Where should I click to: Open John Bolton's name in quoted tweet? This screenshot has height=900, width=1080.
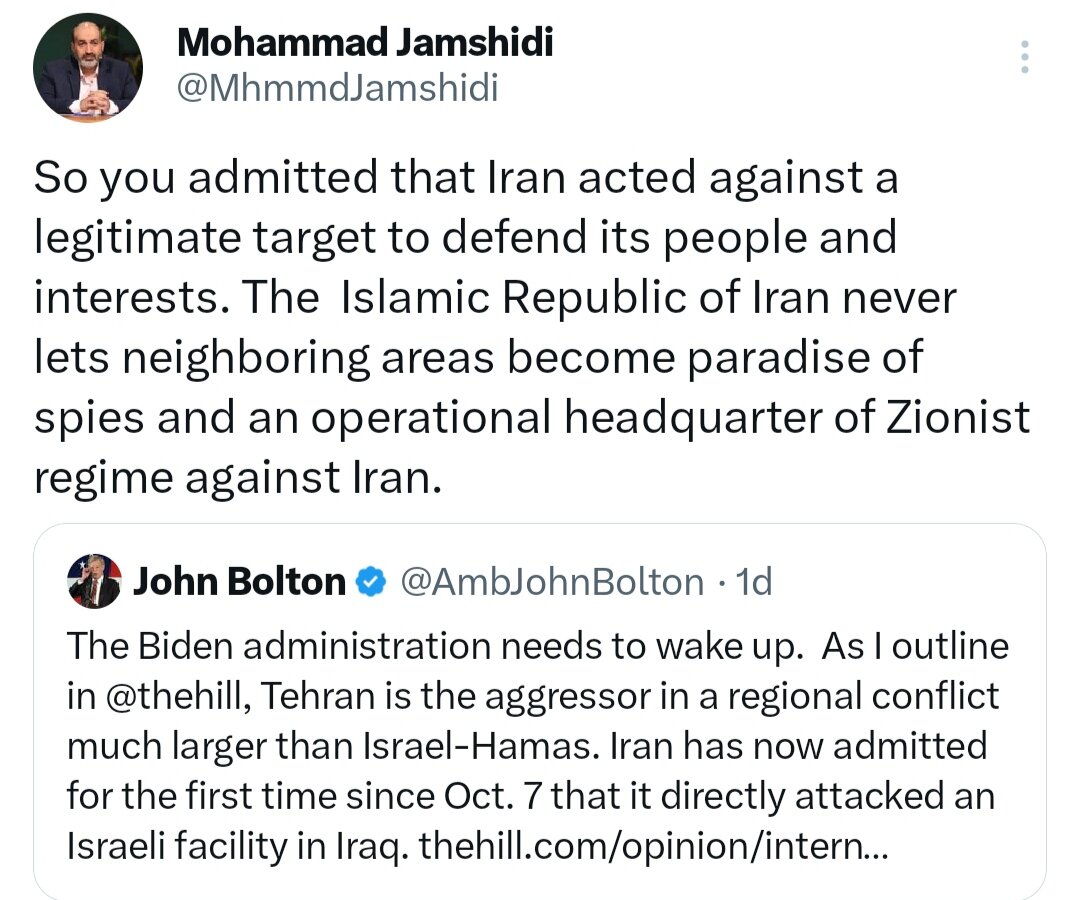[239, 581]
